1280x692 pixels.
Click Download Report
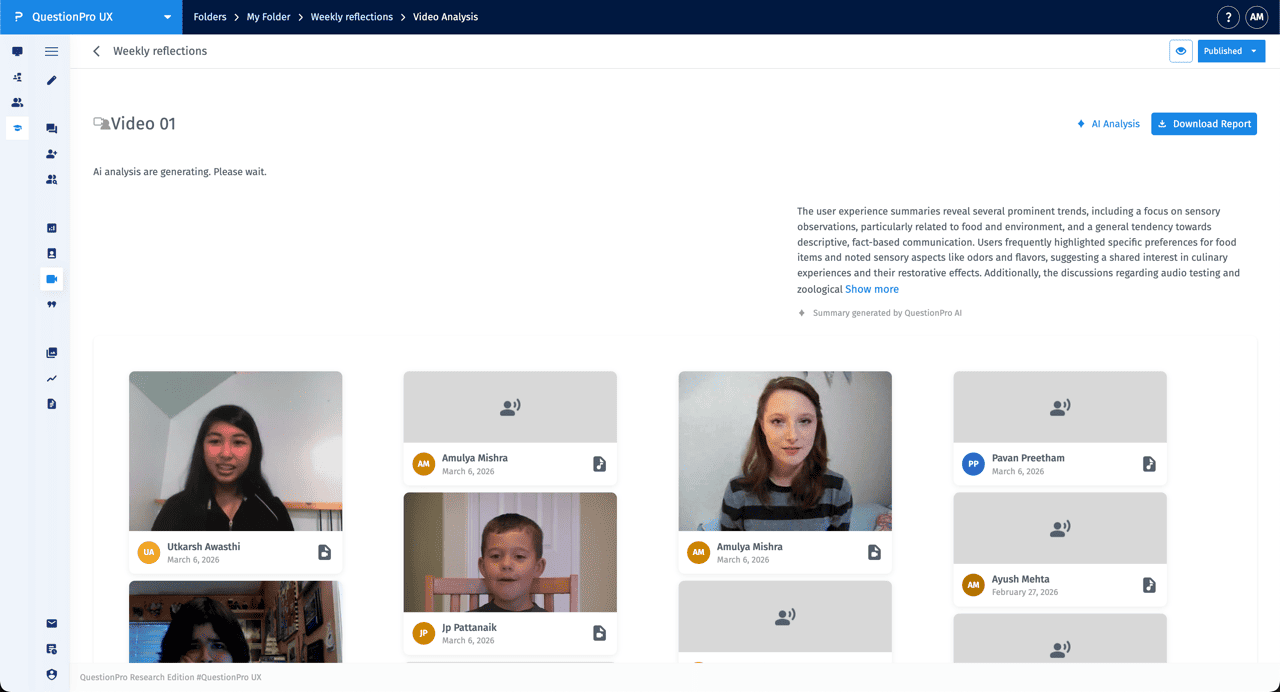click(x=1204, y=123)
